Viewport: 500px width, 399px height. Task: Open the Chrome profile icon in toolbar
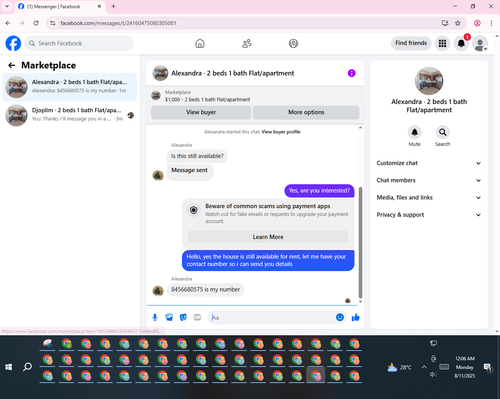pos(477,23)
